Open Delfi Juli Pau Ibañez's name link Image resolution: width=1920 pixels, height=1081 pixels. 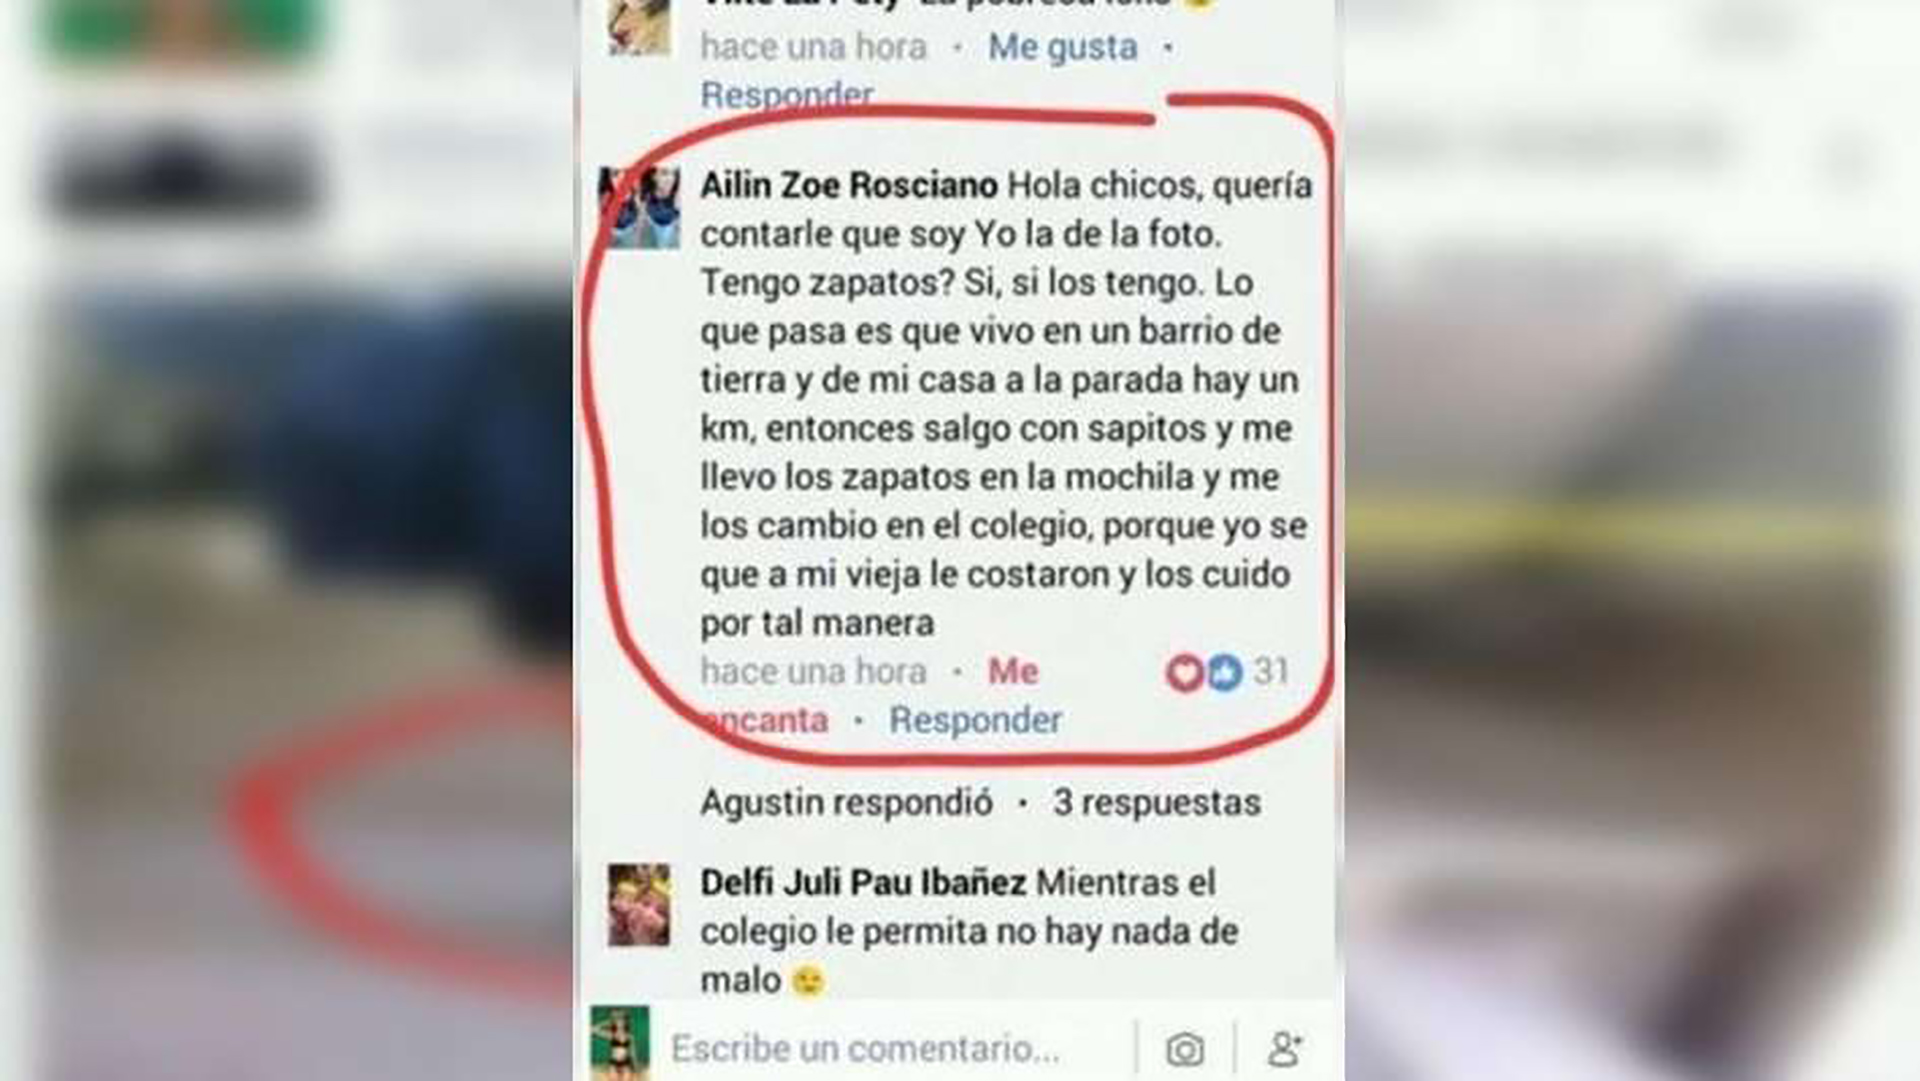coord(863,883)
